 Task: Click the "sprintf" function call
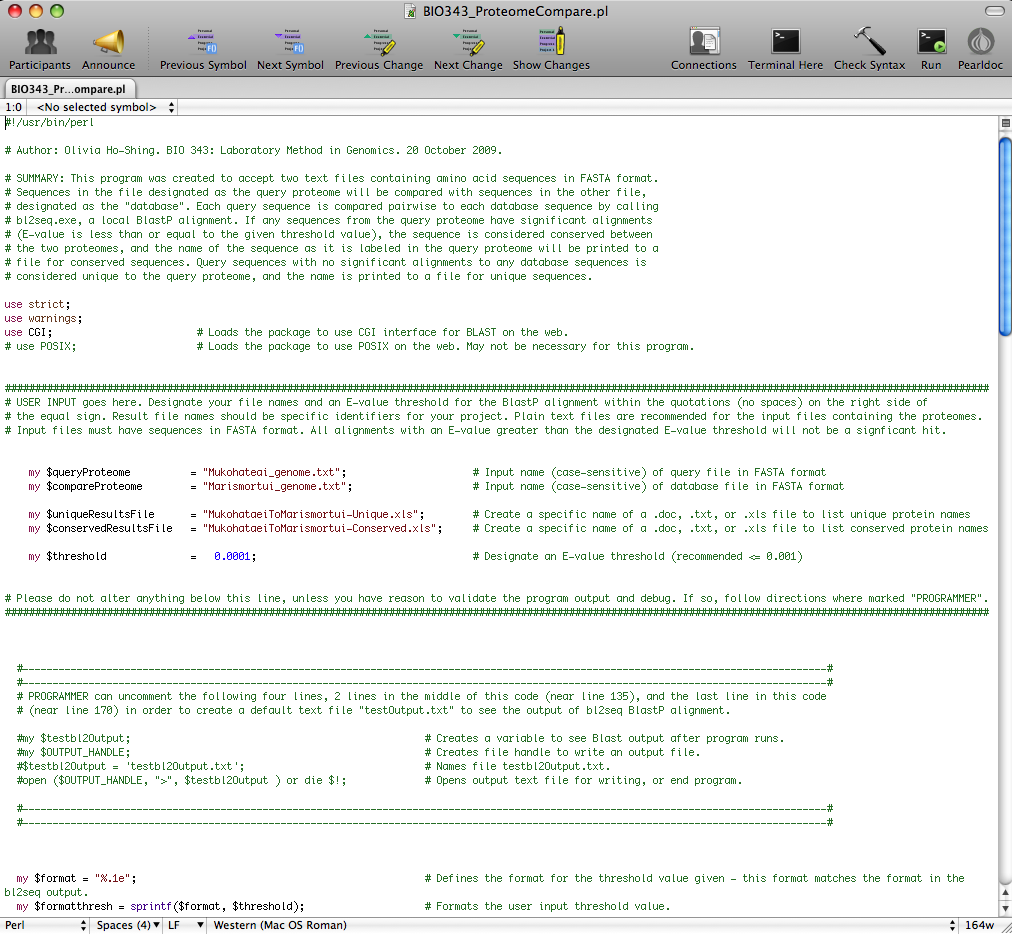[151, 906]
